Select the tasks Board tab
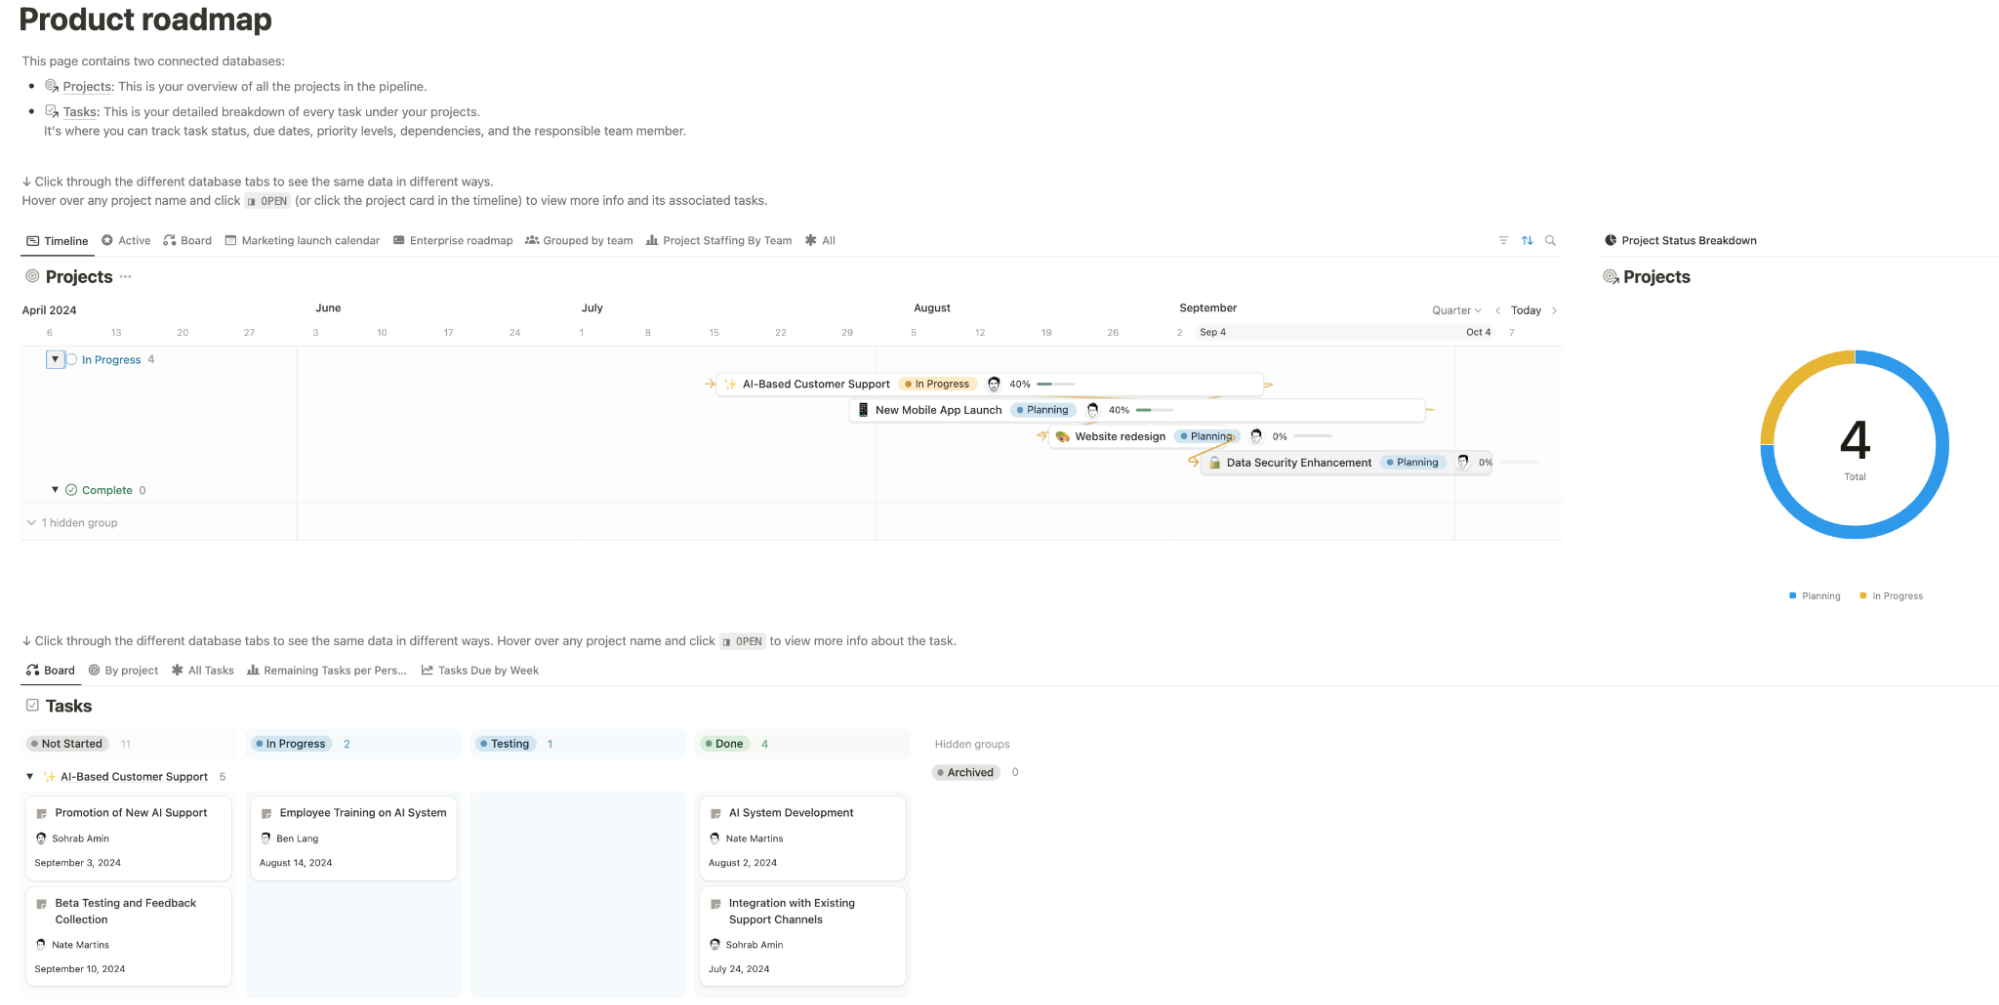The width and height of the screenshot is (1999, 1005). click(51, 671)
